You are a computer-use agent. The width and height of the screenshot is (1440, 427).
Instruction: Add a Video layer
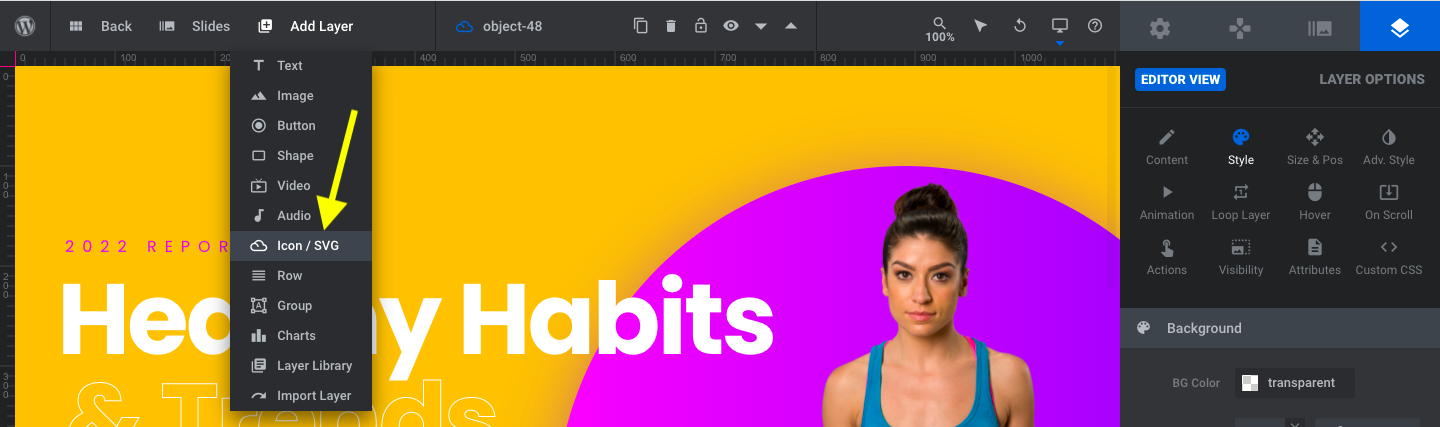point(300,185)
